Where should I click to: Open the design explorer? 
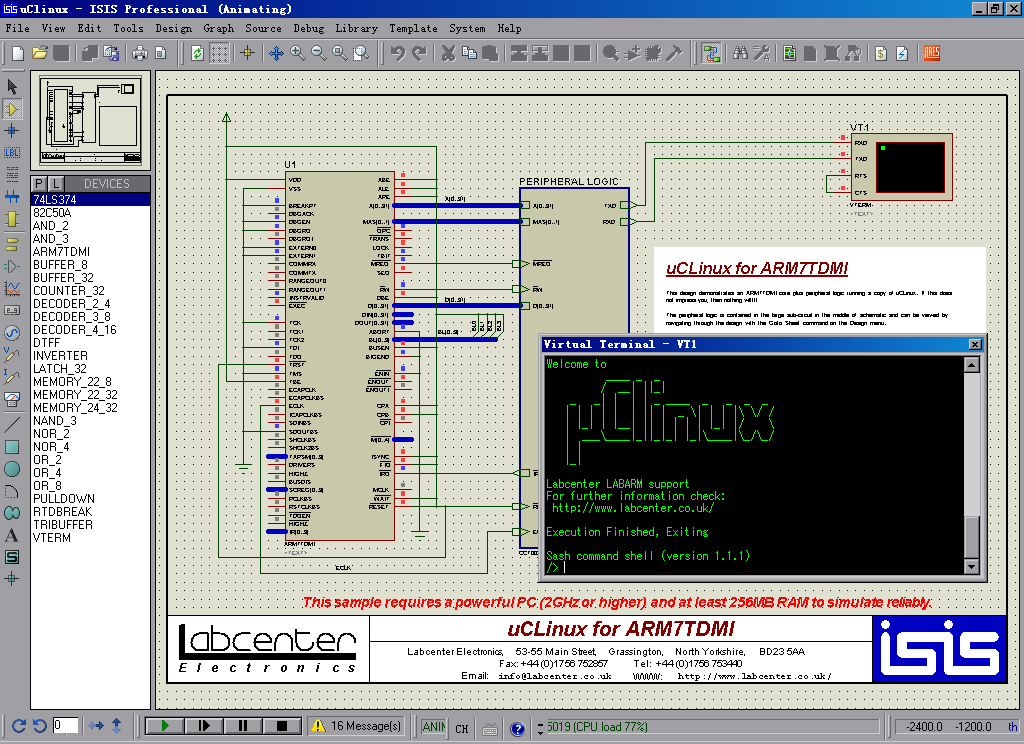pyautogui.click(x=790, y=54)
